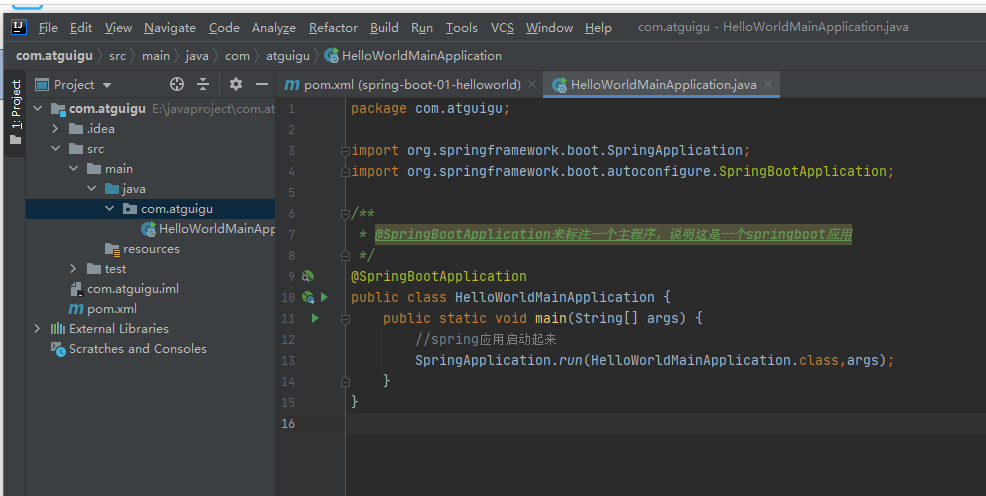Open the Refactor menu

point(333,28)
